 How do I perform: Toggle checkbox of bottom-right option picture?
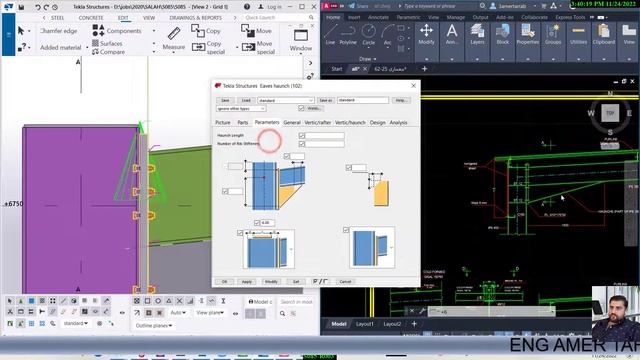point(346,230)
